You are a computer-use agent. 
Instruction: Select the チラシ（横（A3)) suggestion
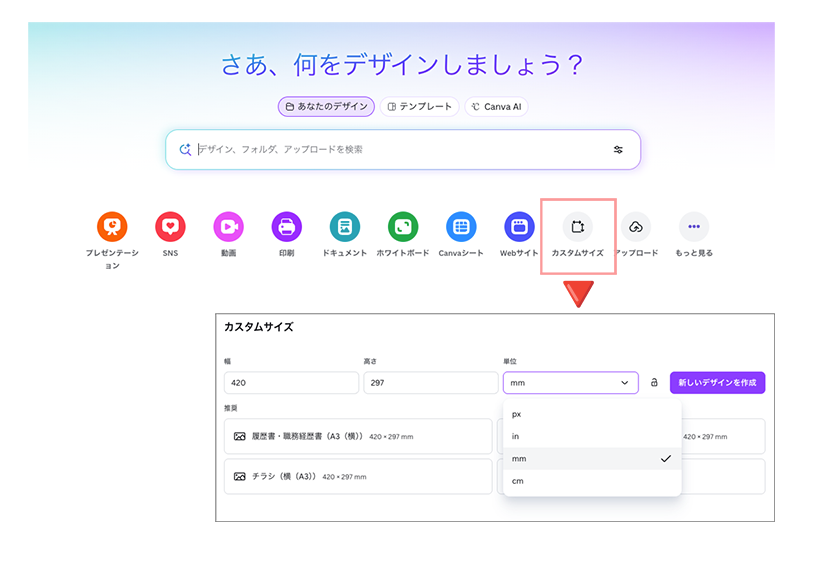(x=358, y=476)
